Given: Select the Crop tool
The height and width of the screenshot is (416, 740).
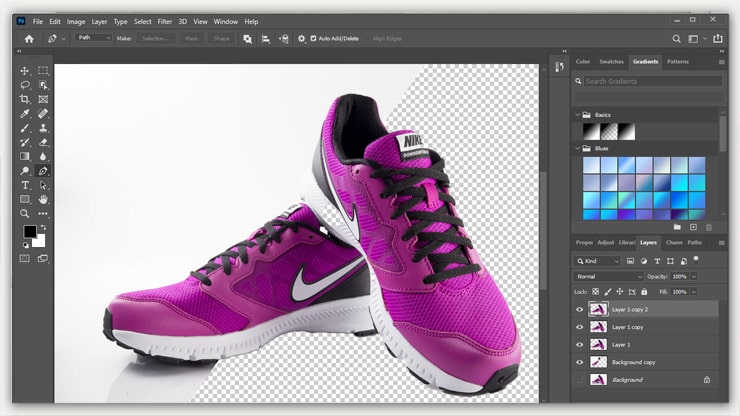Looking at the screenshot, I should pyautogui.click(x=25, y=99).
